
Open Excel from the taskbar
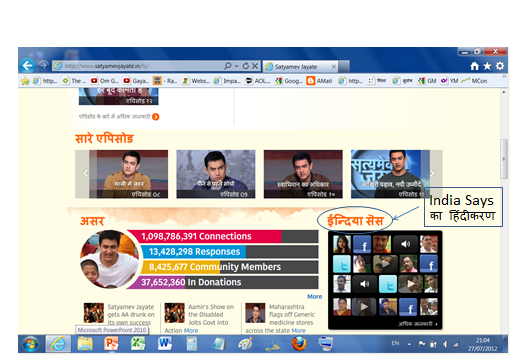138,344
